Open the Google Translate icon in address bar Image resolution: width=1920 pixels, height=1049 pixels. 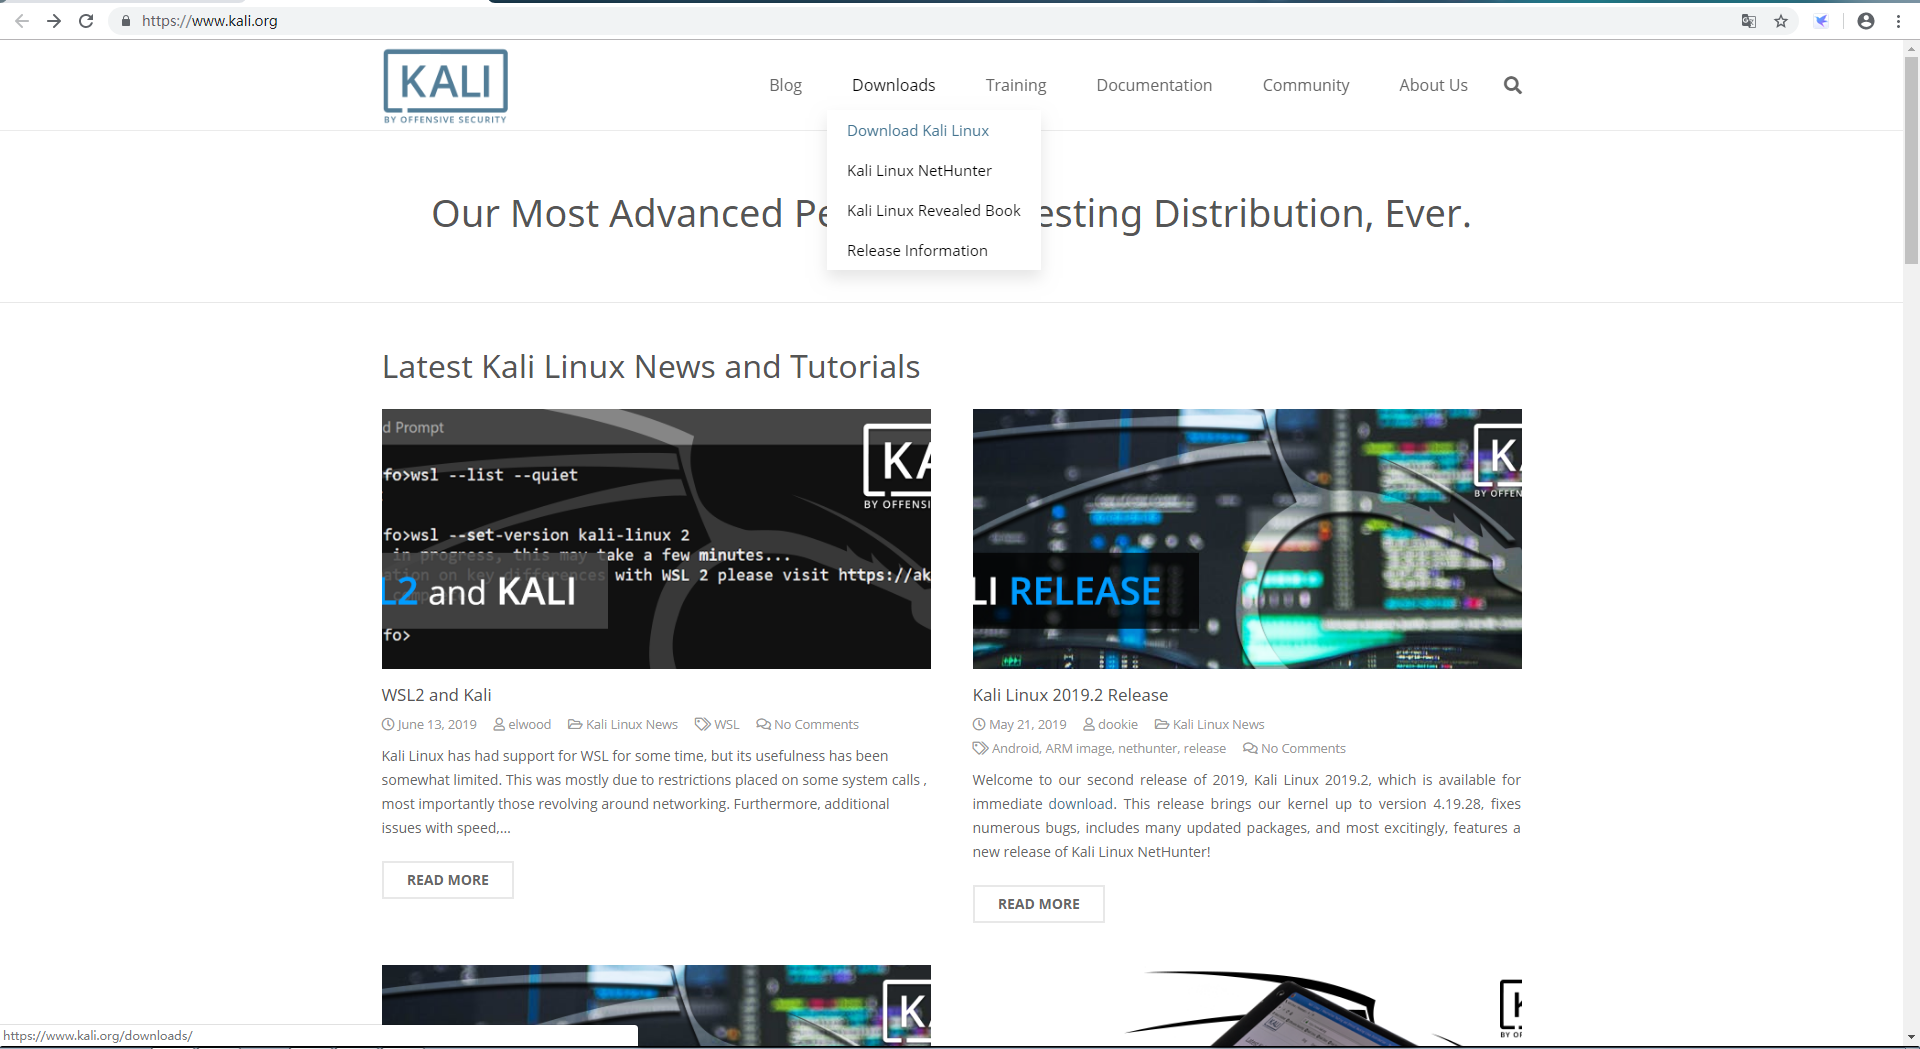point(1748,20)
